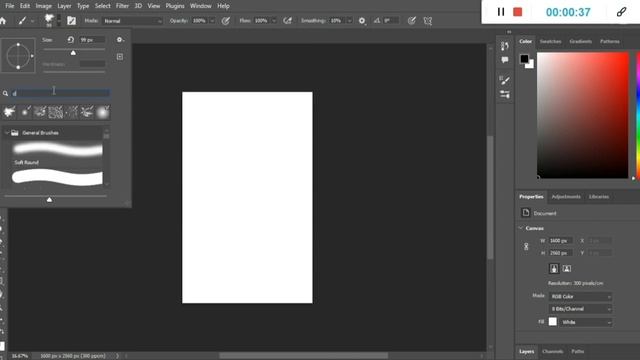Reset brush size using the circular arrow icon
Viewport: 640px width, 360px height.
(71, 40)
